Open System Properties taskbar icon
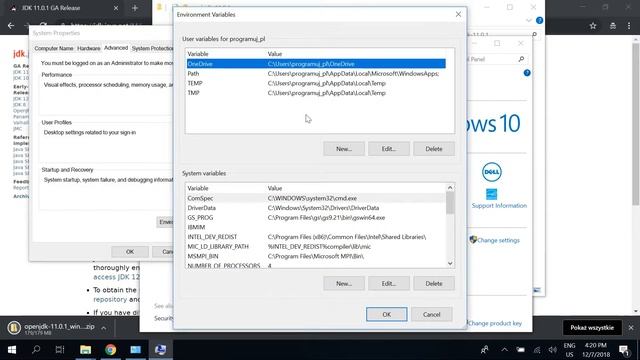Viewport: 640px width, 360px height. pos(161,349)
